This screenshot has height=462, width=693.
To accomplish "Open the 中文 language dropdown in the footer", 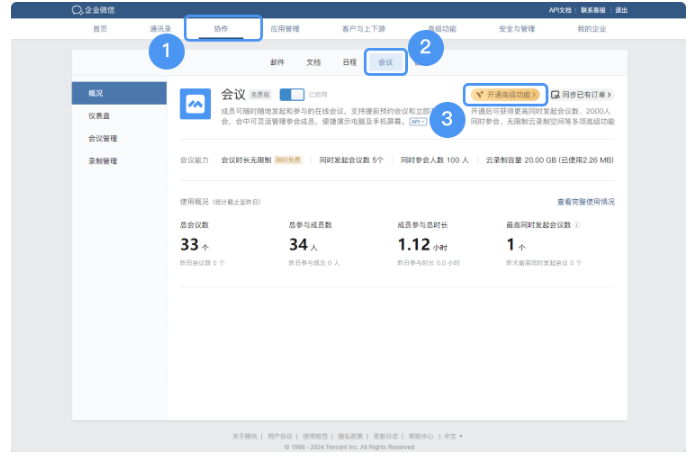I will (453, 436).
